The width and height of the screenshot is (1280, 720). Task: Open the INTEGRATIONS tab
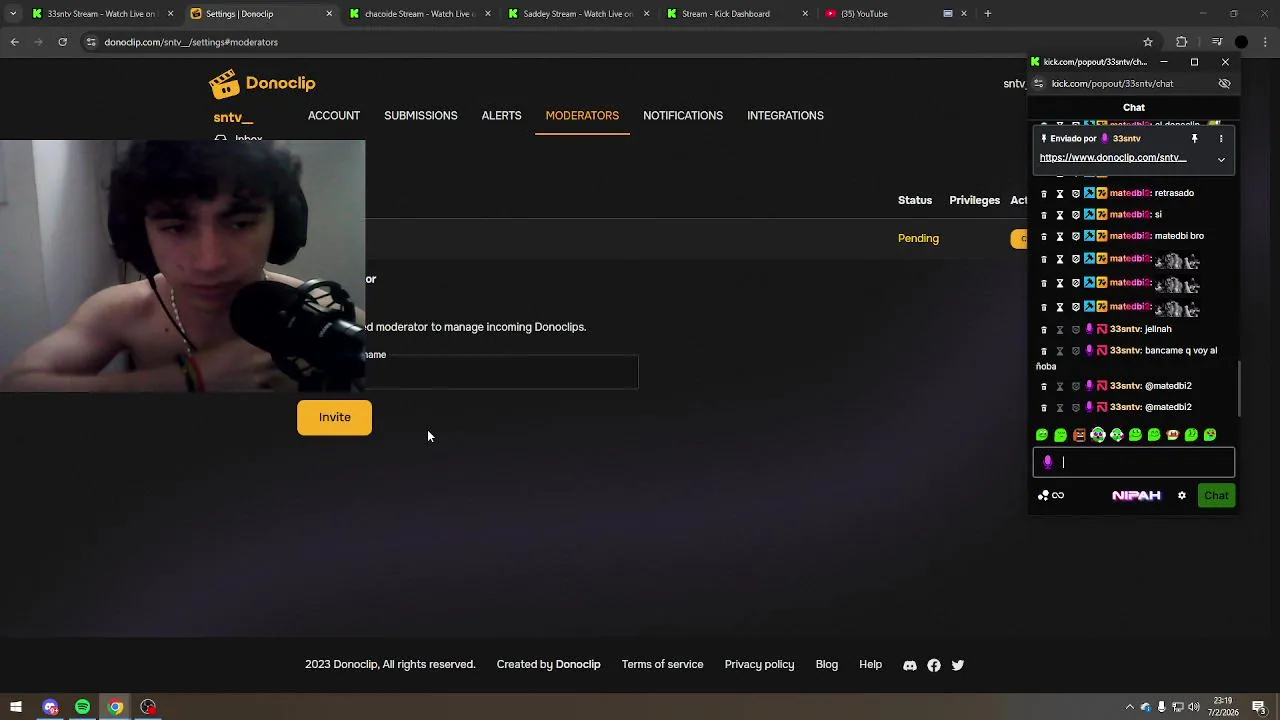pyautogui.click(x=785, y=116)
